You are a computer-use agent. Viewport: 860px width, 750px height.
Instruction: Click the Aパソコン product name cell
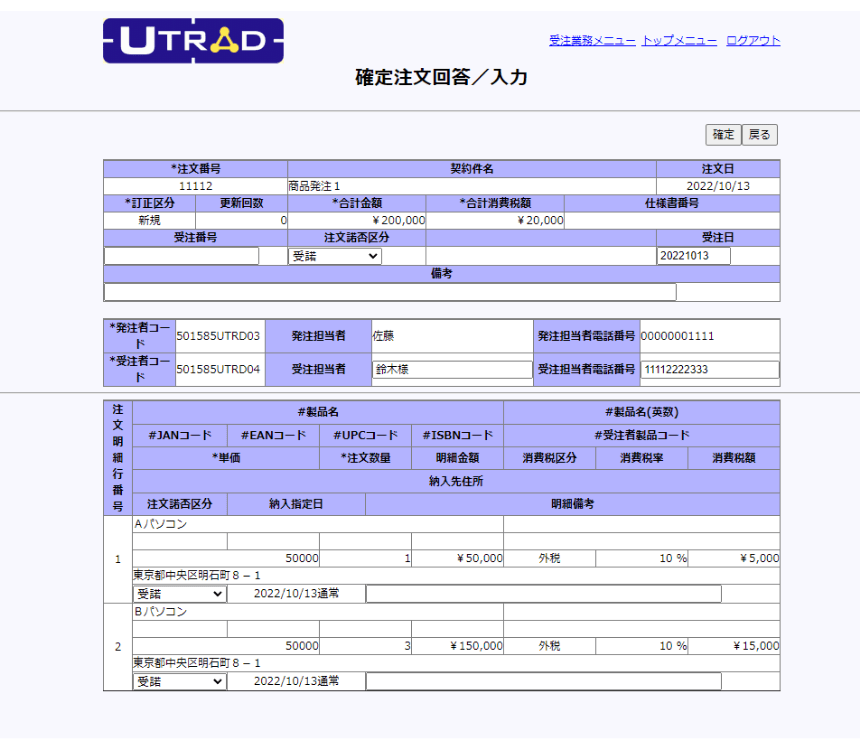tap(318, 524)
